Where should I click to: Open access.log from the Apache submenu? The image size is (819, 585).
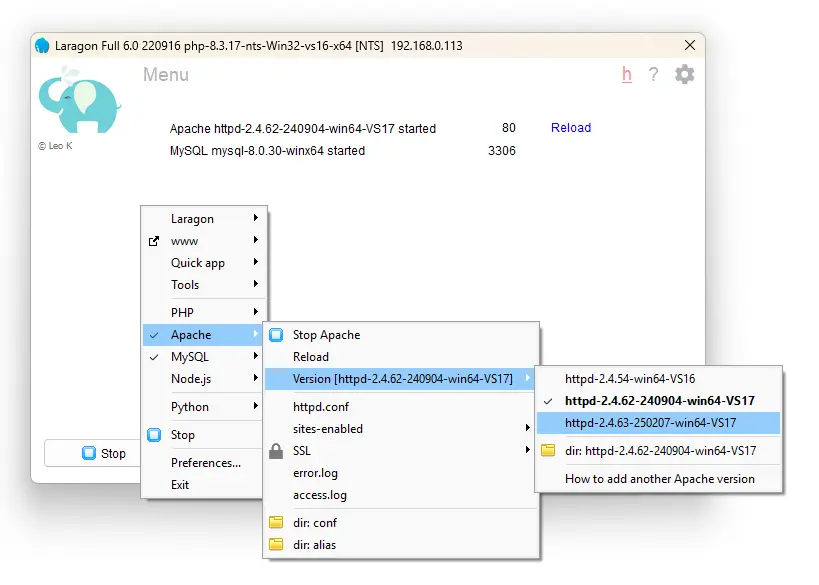(x=401, y=495)
